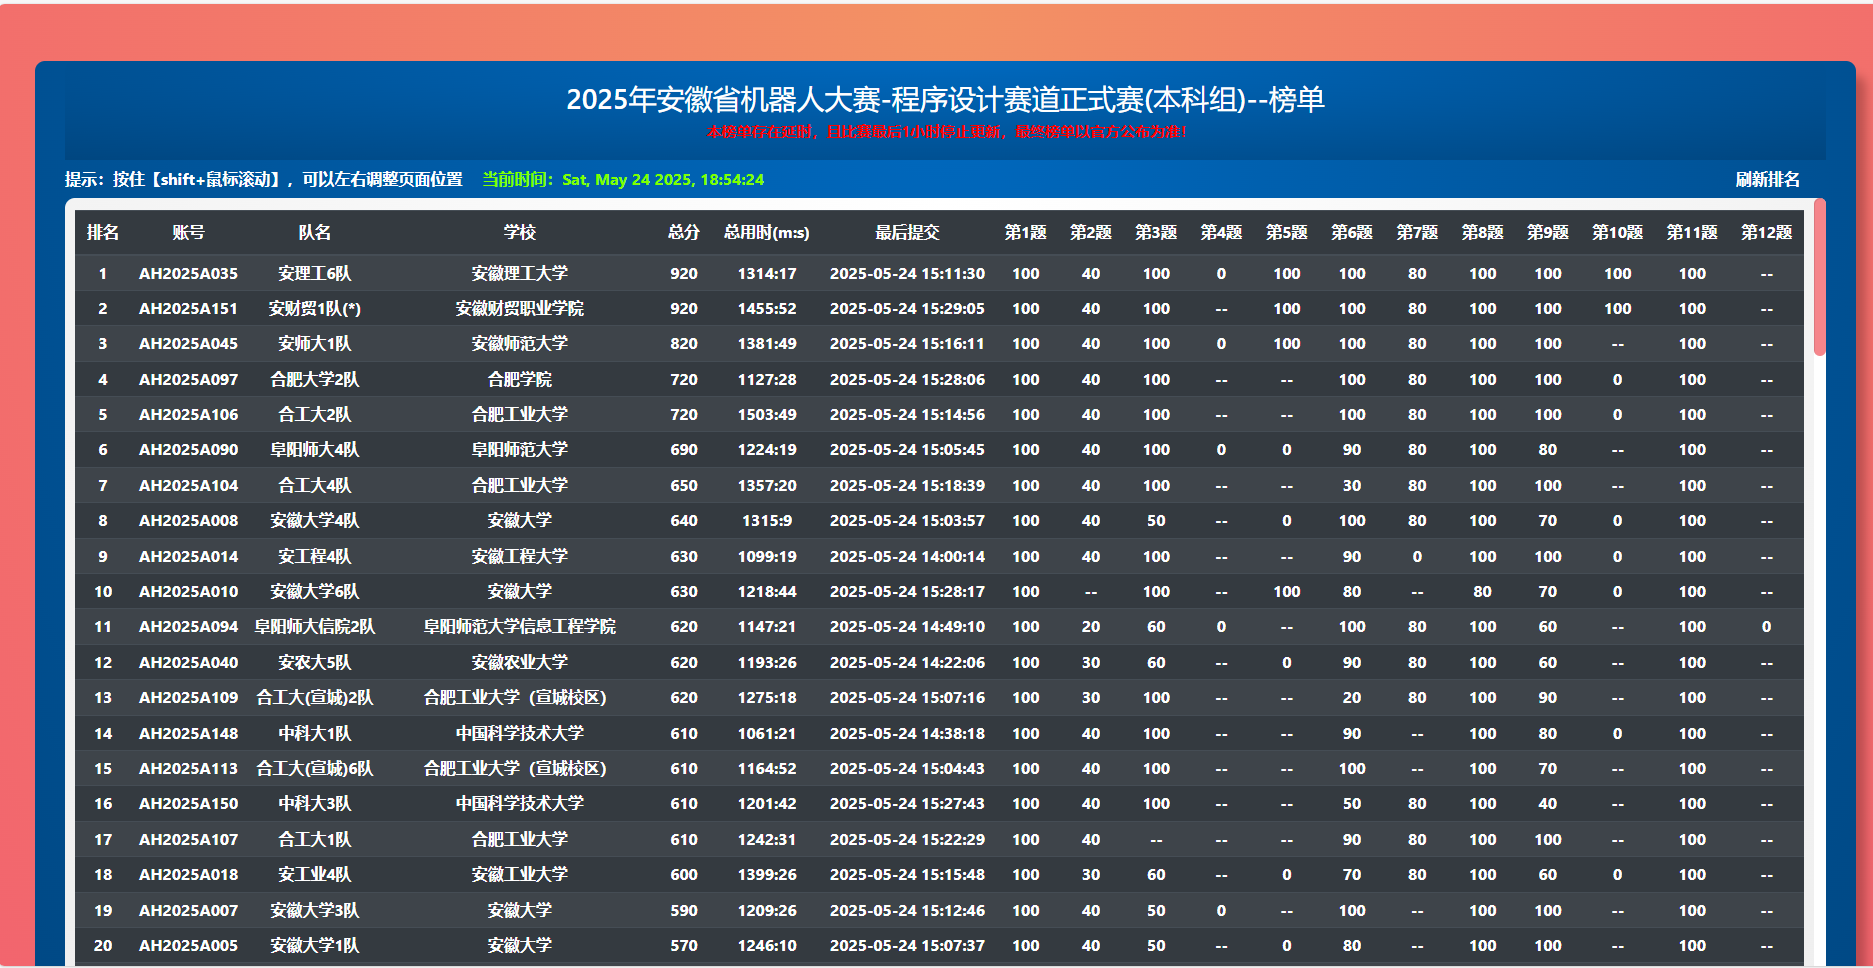Viewport: 1873px width, 968px height.
Task: Click the 第10题 column header
Action: (x=1617, y=232)
